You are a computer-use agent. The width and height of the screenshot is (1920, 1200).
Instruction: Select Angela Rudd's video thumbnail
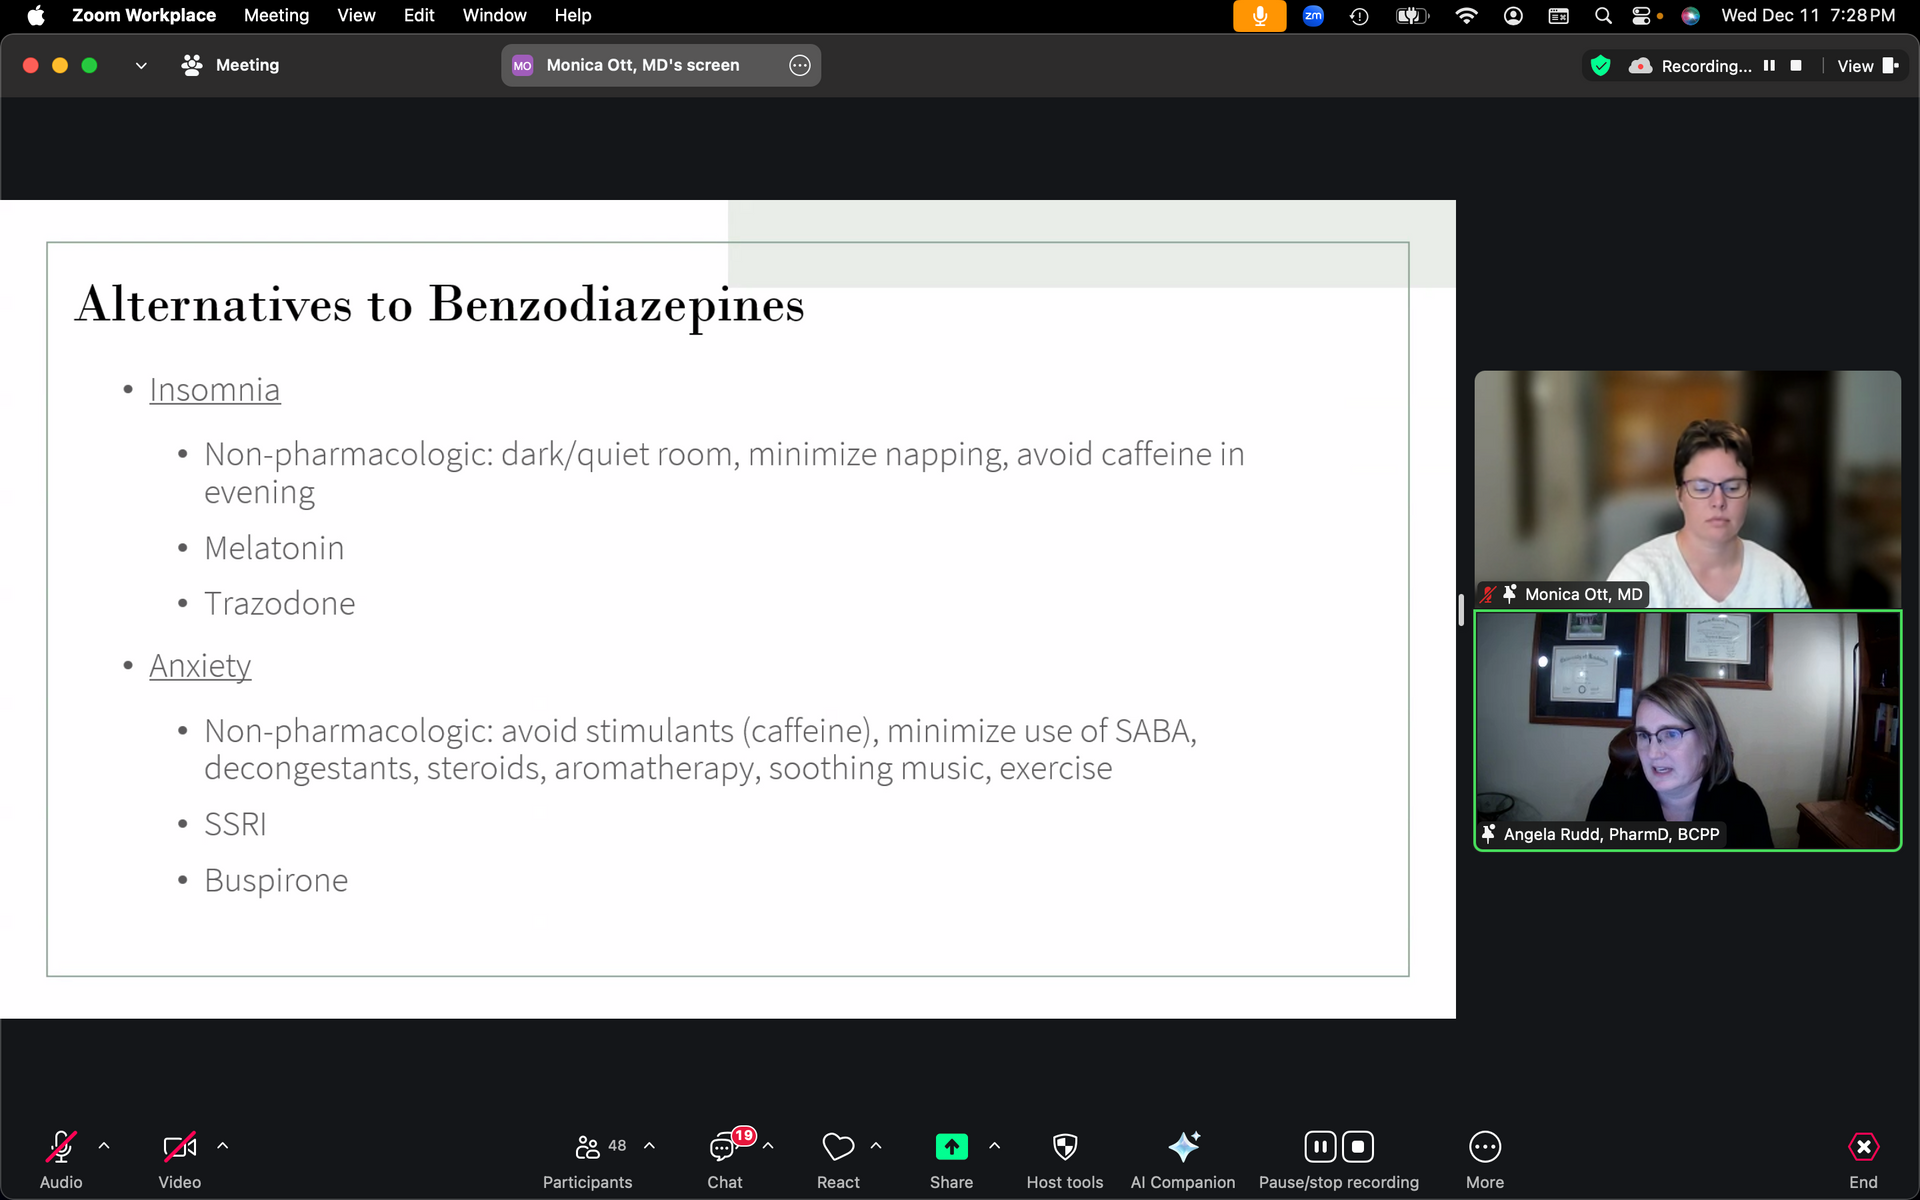(1687, 731)
